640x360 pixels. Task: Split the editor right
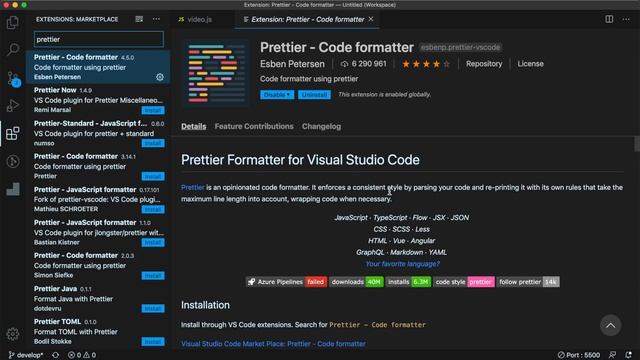[x=609, y=19]
